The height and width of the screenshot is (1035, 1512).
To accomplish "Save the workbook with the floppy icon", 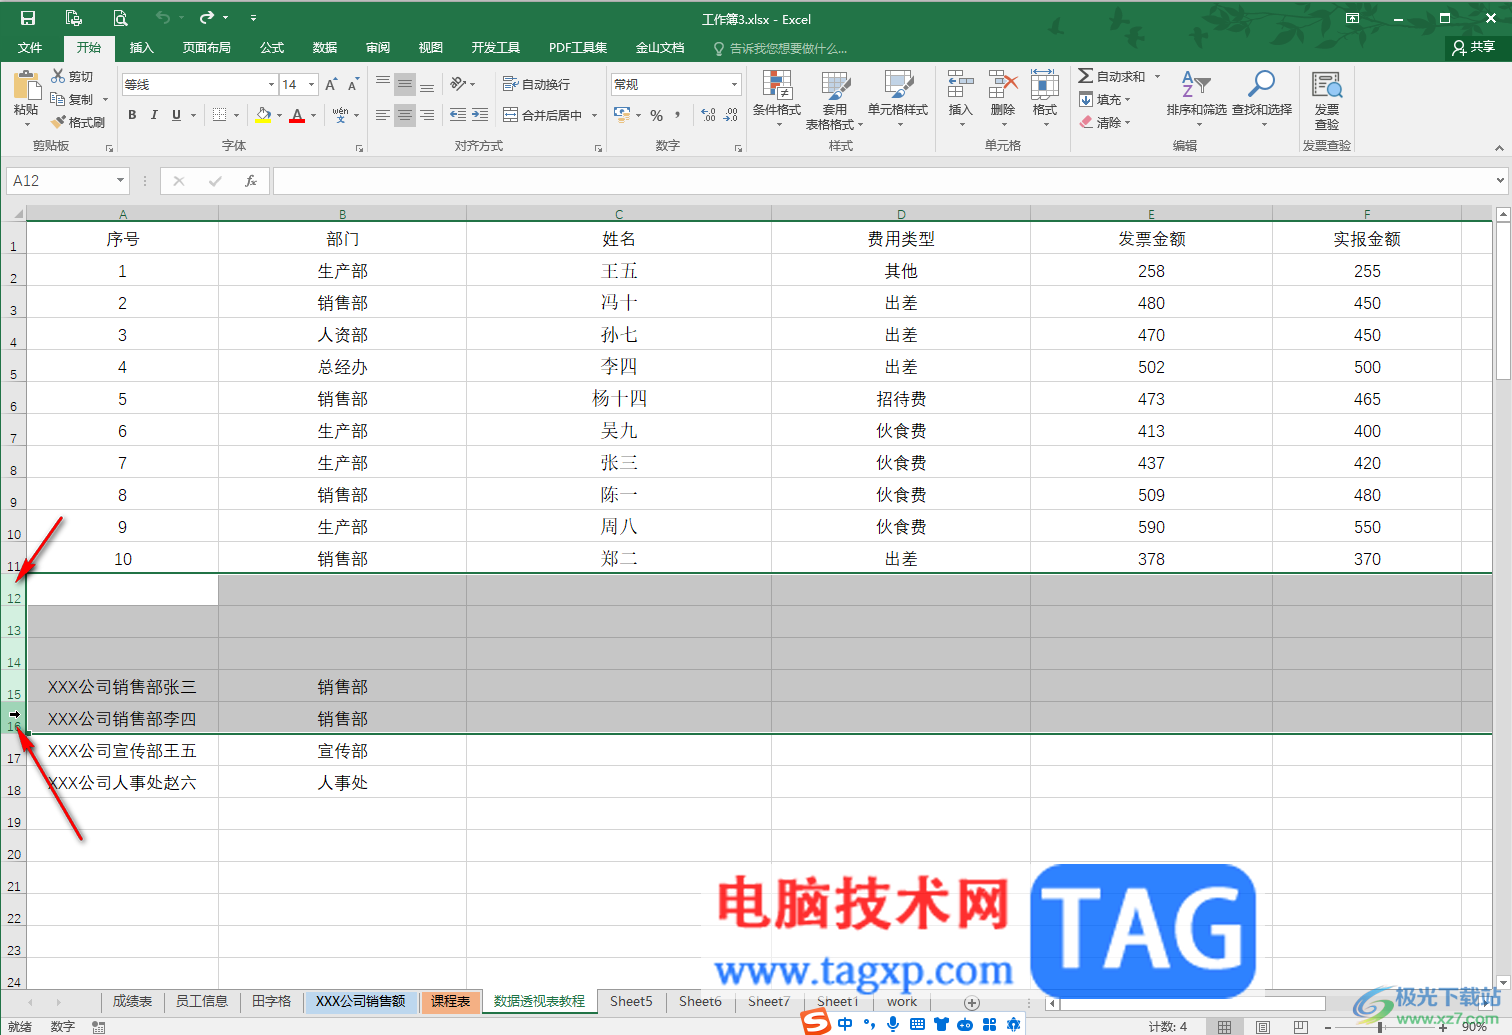I will pyautogui.click(x=28, y=18).
